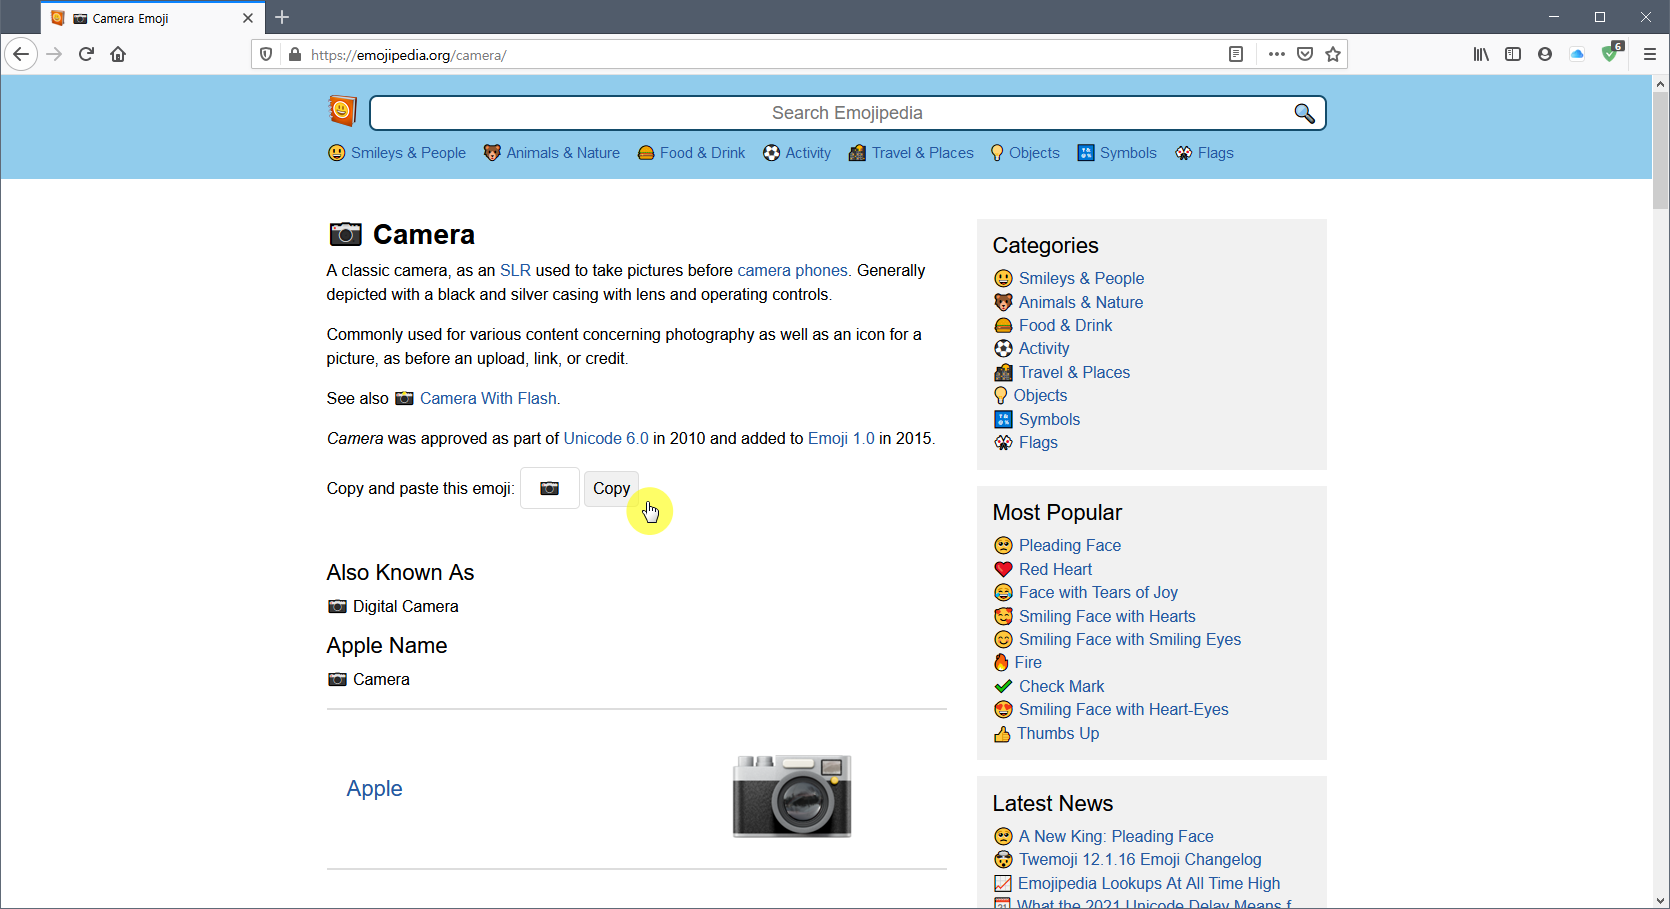Open the Thumbs Up emoji link

[x=1058, y=733]
